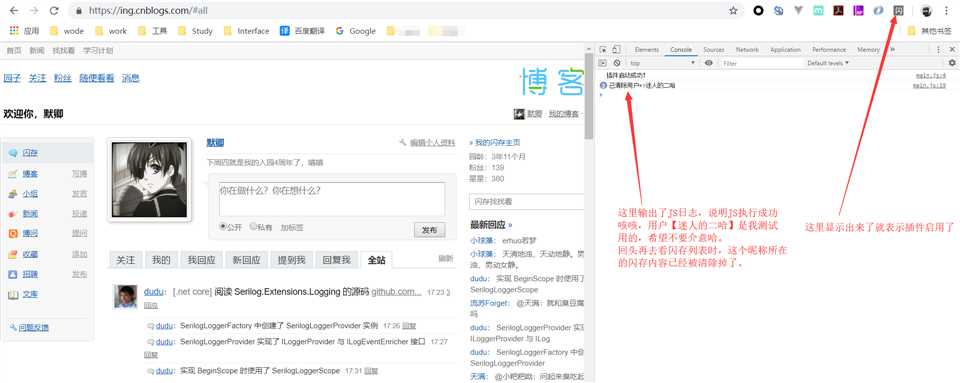Open the purple extension icon in toolbar

click(x=858, y=10)
